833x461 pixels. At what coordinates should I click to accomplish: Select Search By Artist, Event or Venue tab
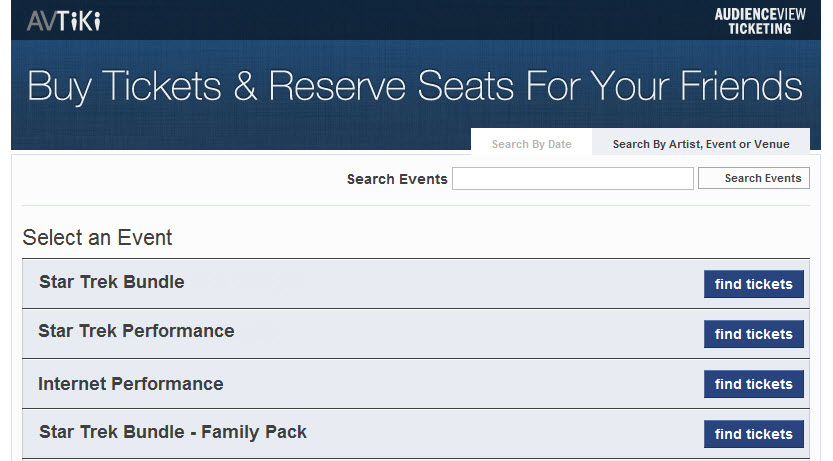(701, 143)
